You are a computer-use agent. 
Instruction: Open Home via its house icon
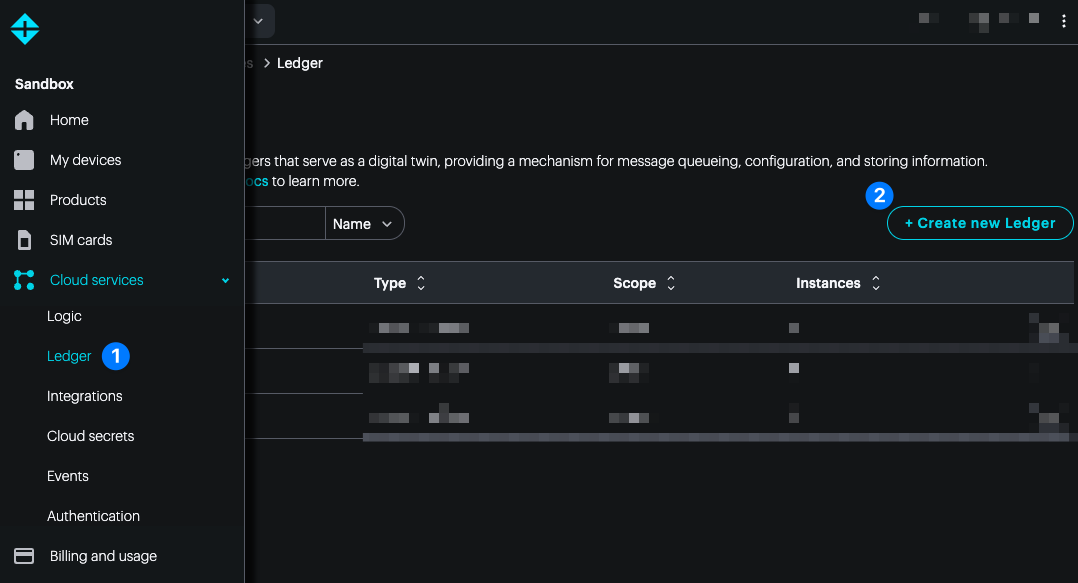[x=24, y=120]
